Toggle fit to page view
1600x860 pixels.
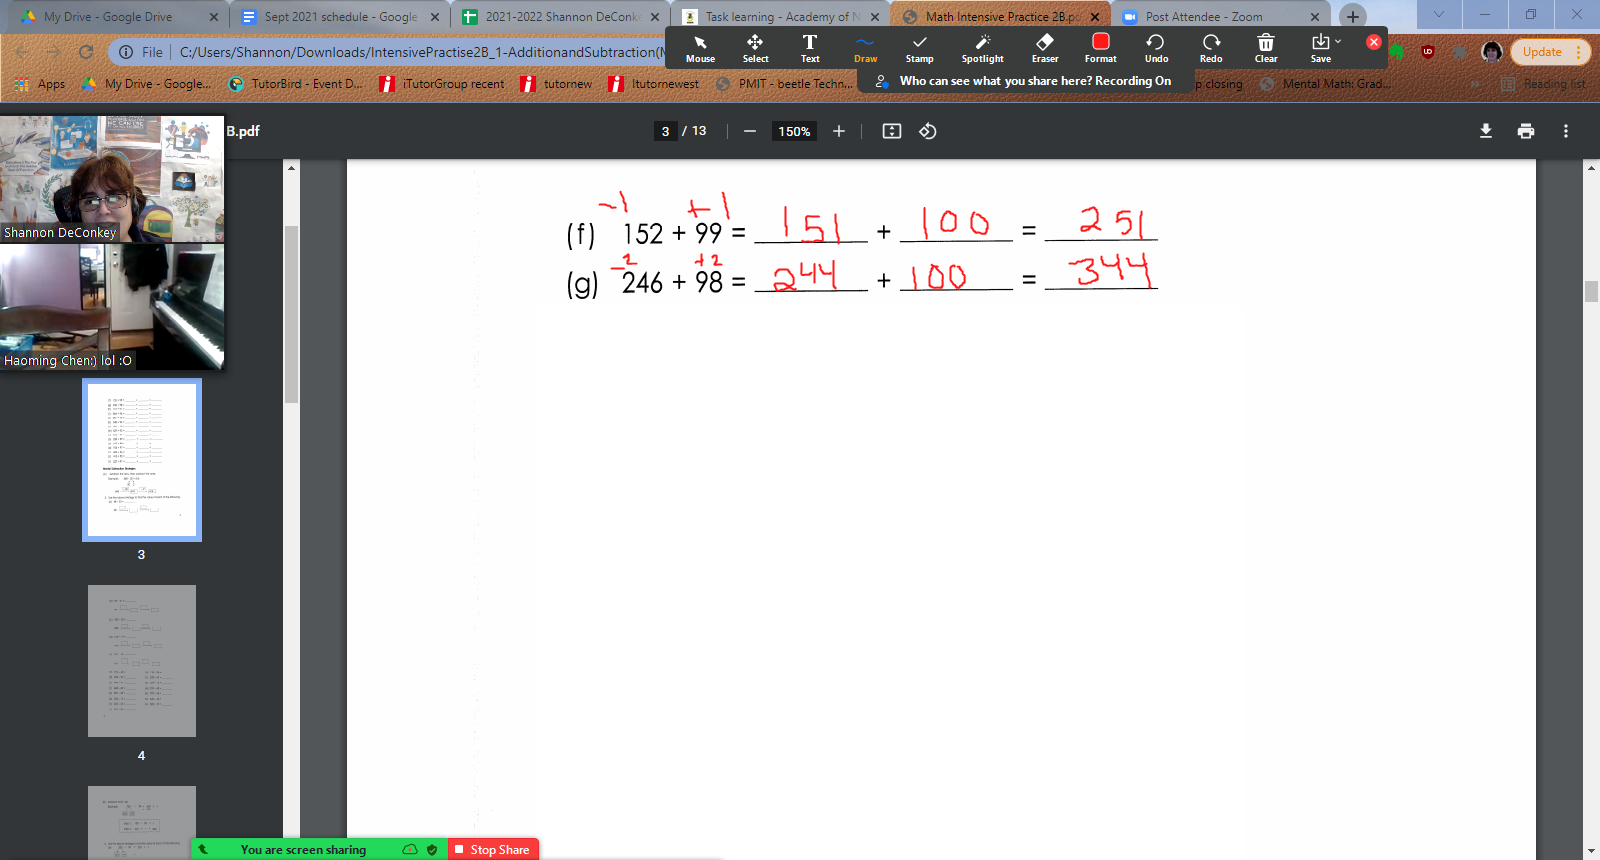tap(892, 131)
